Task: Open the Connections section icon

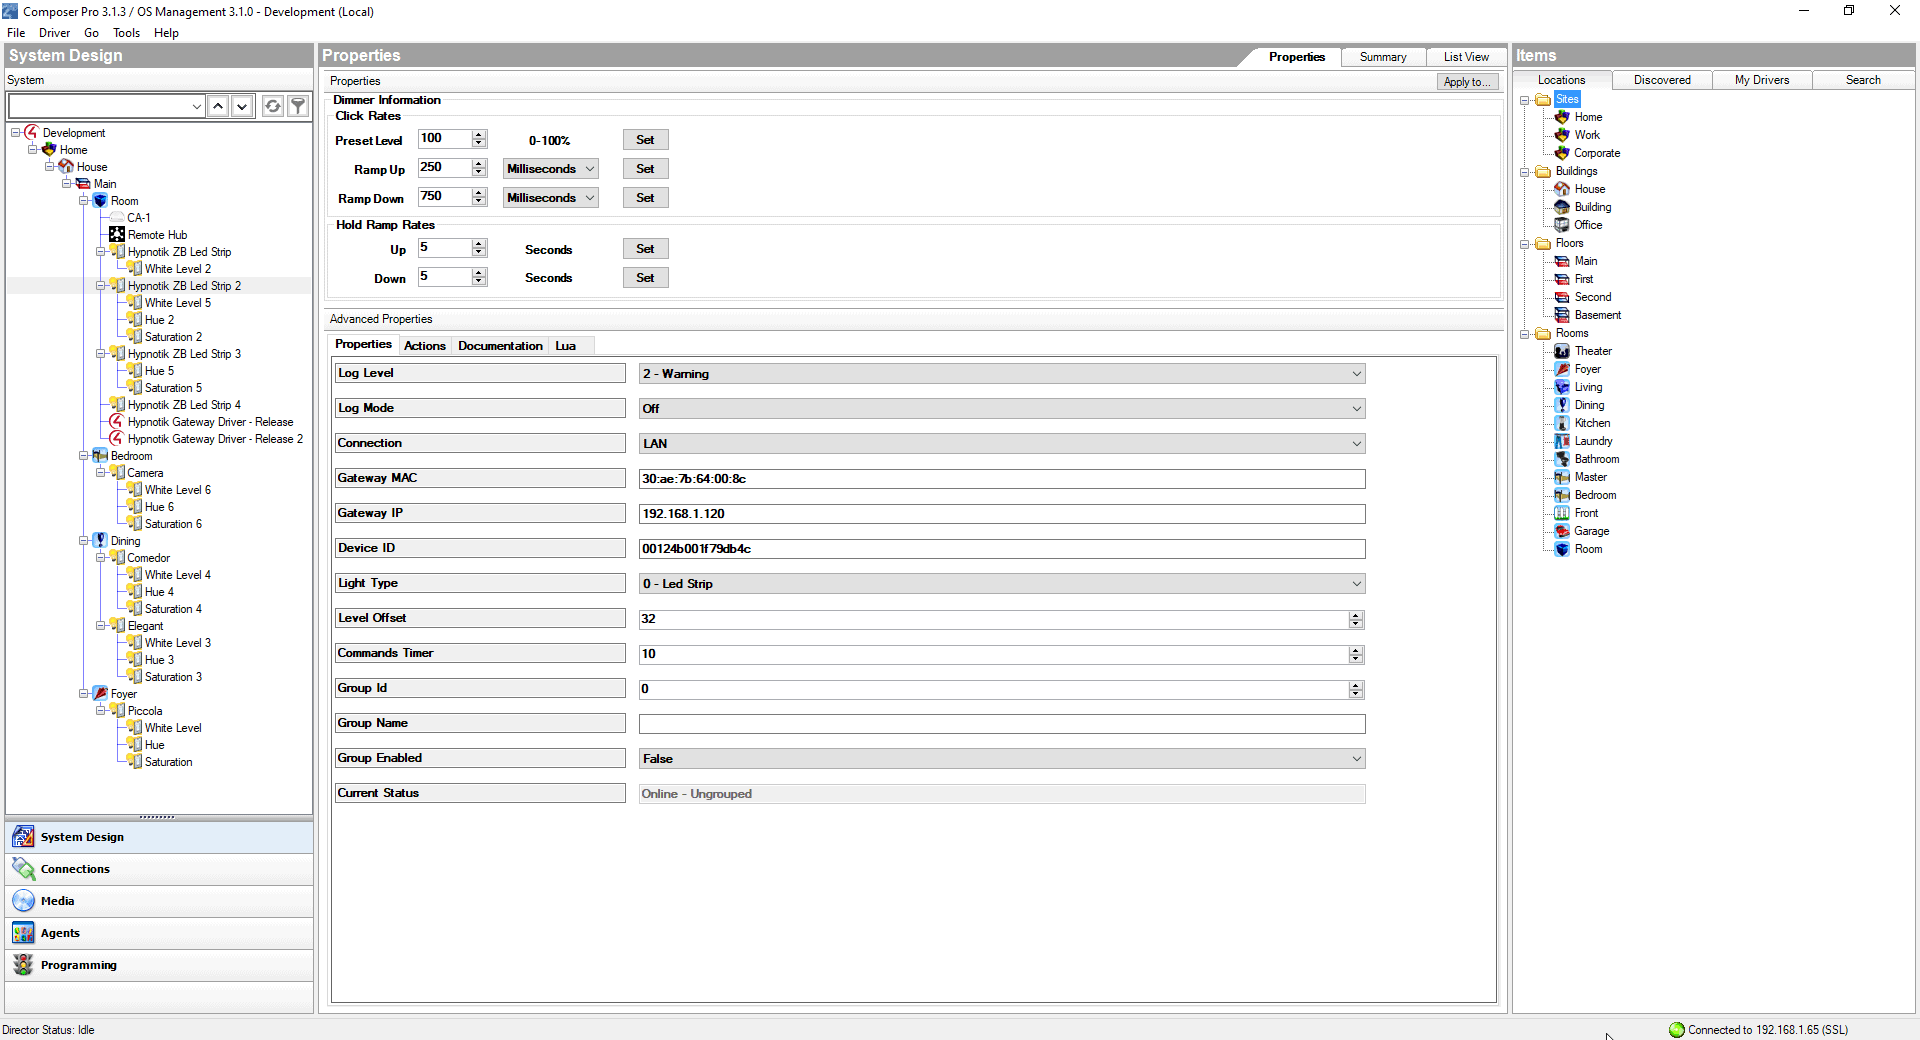Action: 23,869
